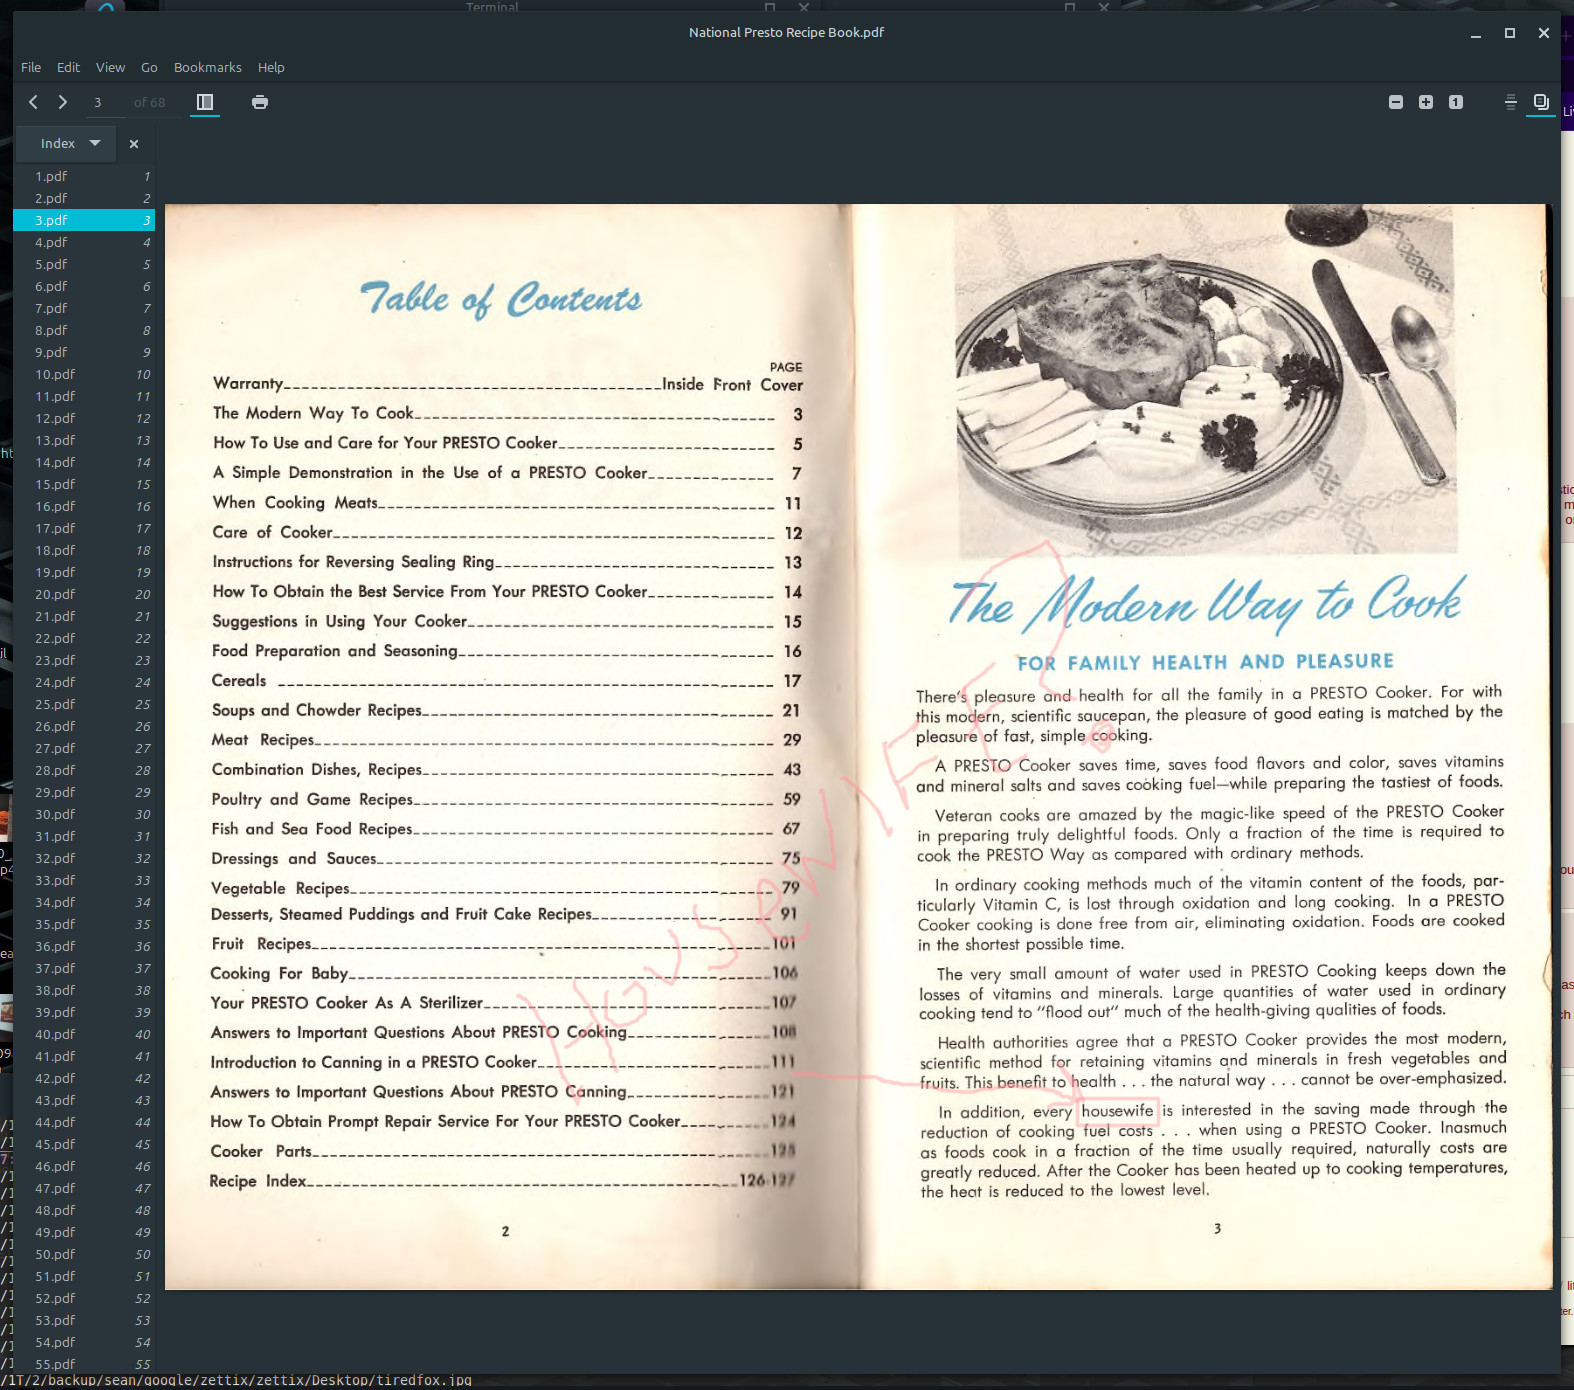The image size is (1574, 1390).
Task: Open the Go menu
Action: [149, 68]
